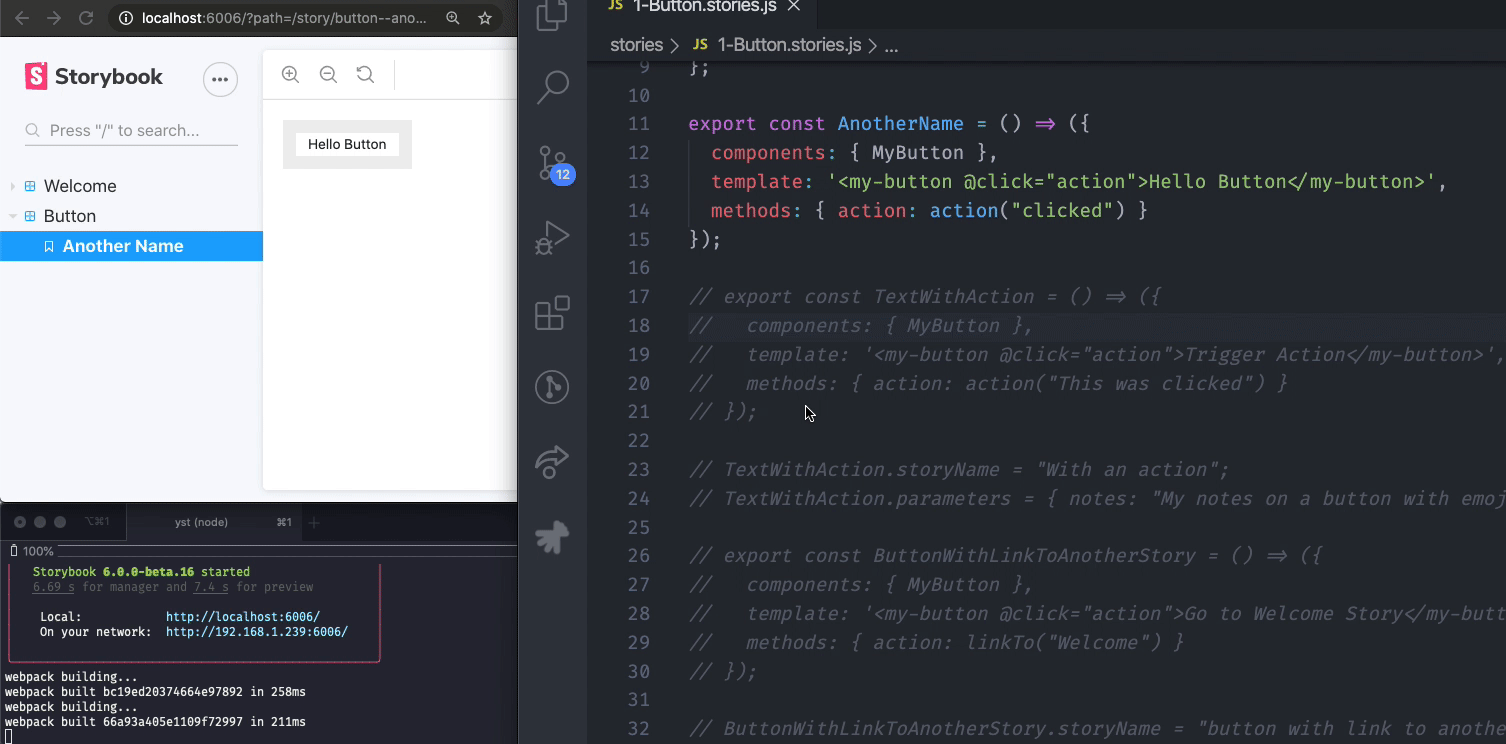This screenshot has width=1506, height=744.
Task: Click 'AnotherName' in the code
Action: coord(901,124)
